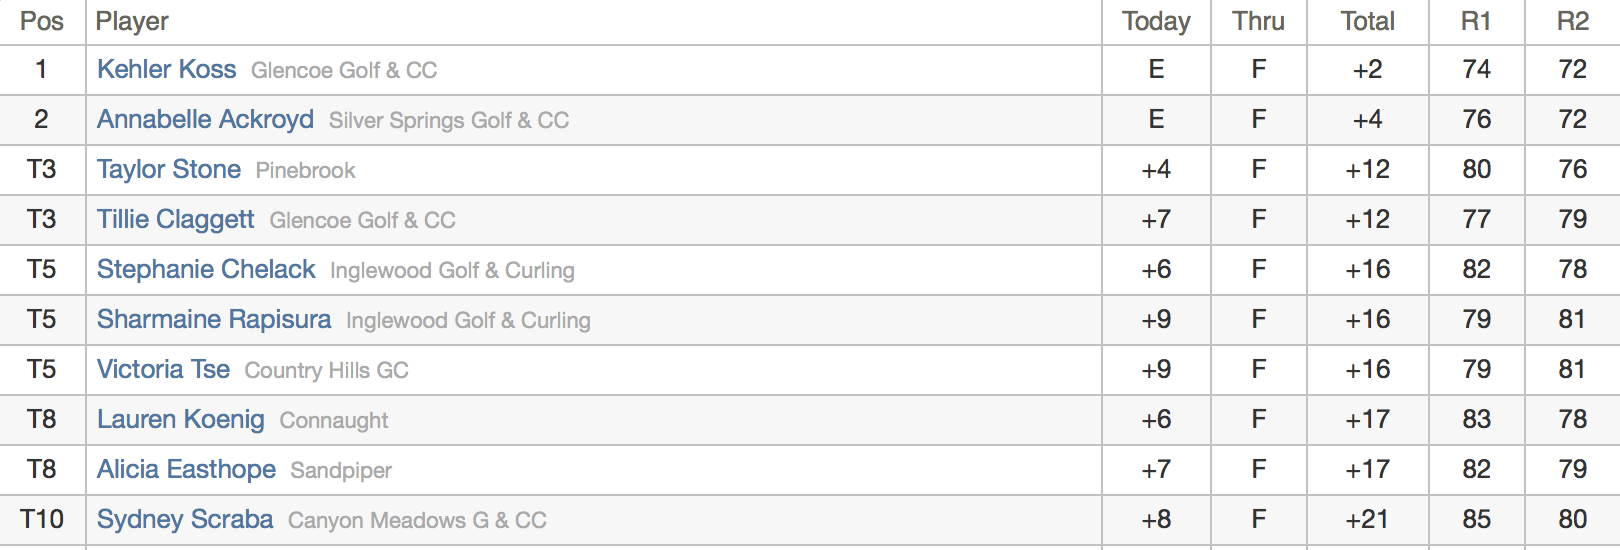The image size is (1620, 550).
Task: Click Sydney Scraba's total score +21
Action: 1367,519
